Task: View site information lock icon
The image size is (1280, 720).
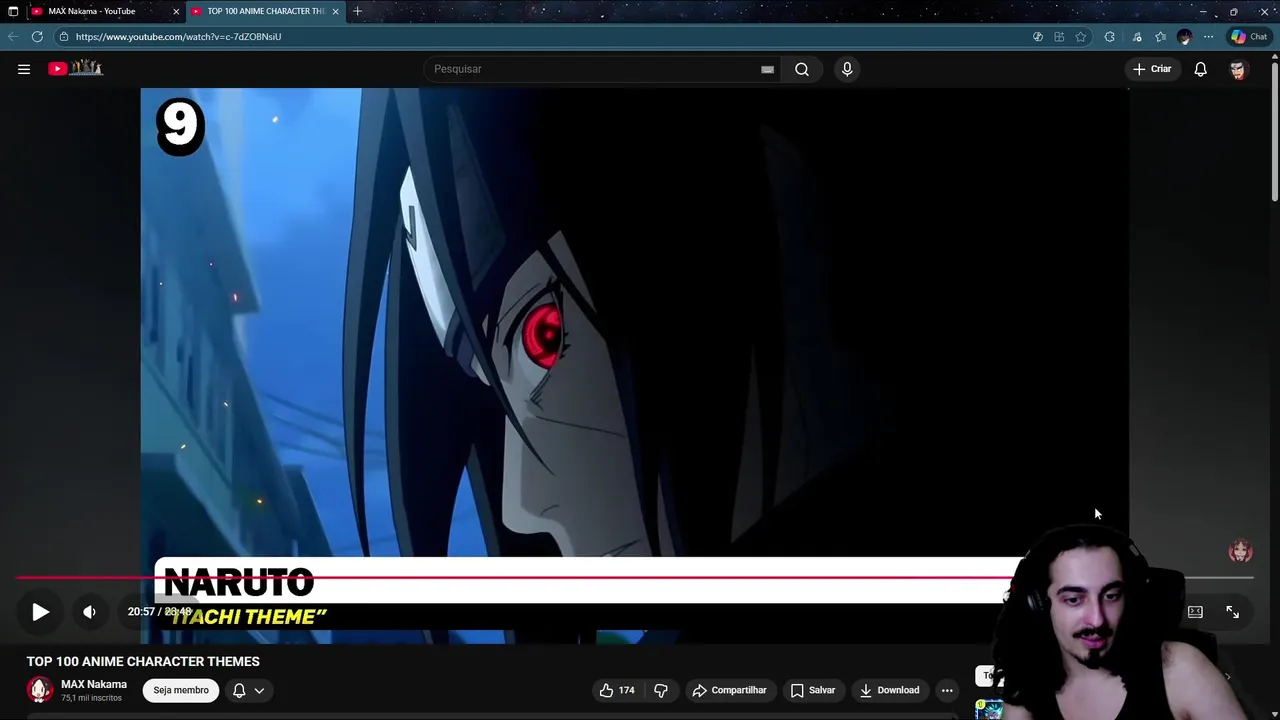Action: (63, 37)
